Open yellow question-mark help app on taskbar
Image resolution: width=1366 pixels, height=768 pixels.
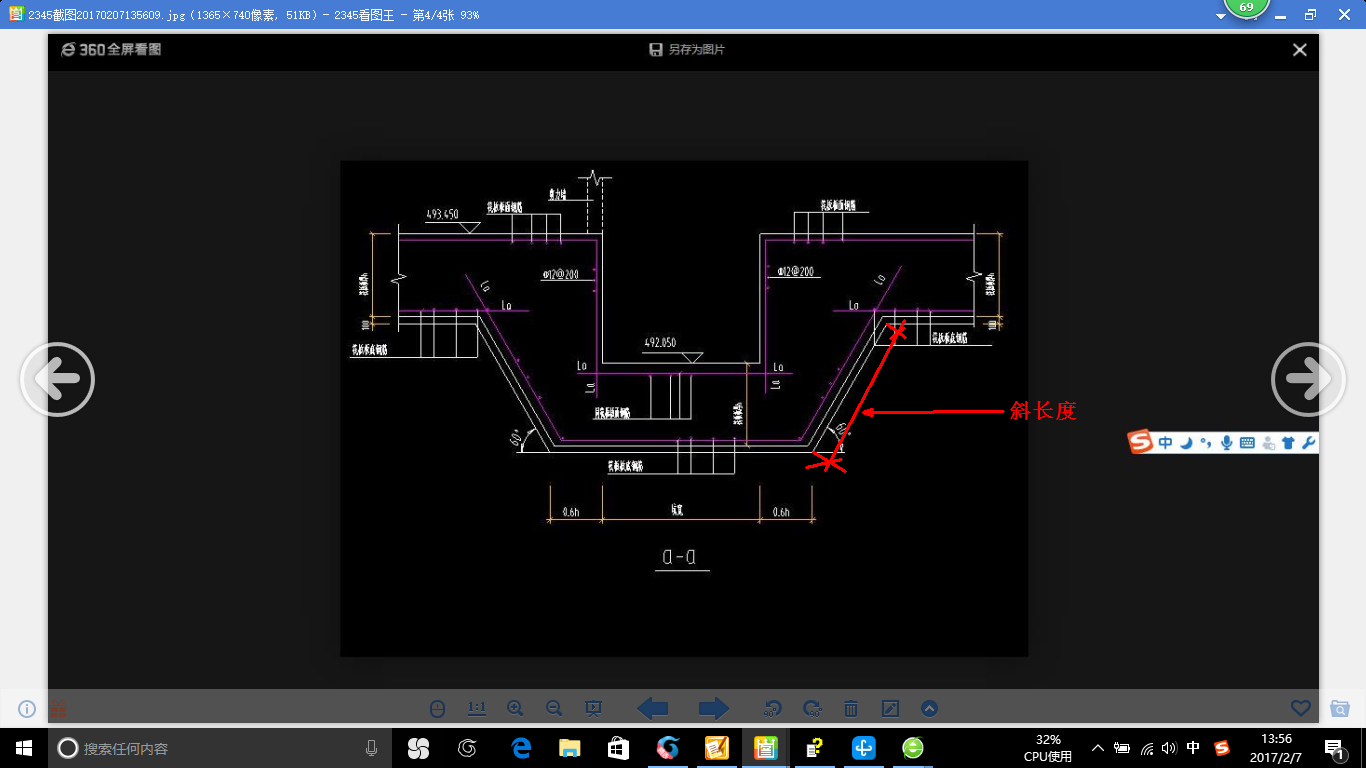pos(815,748)
